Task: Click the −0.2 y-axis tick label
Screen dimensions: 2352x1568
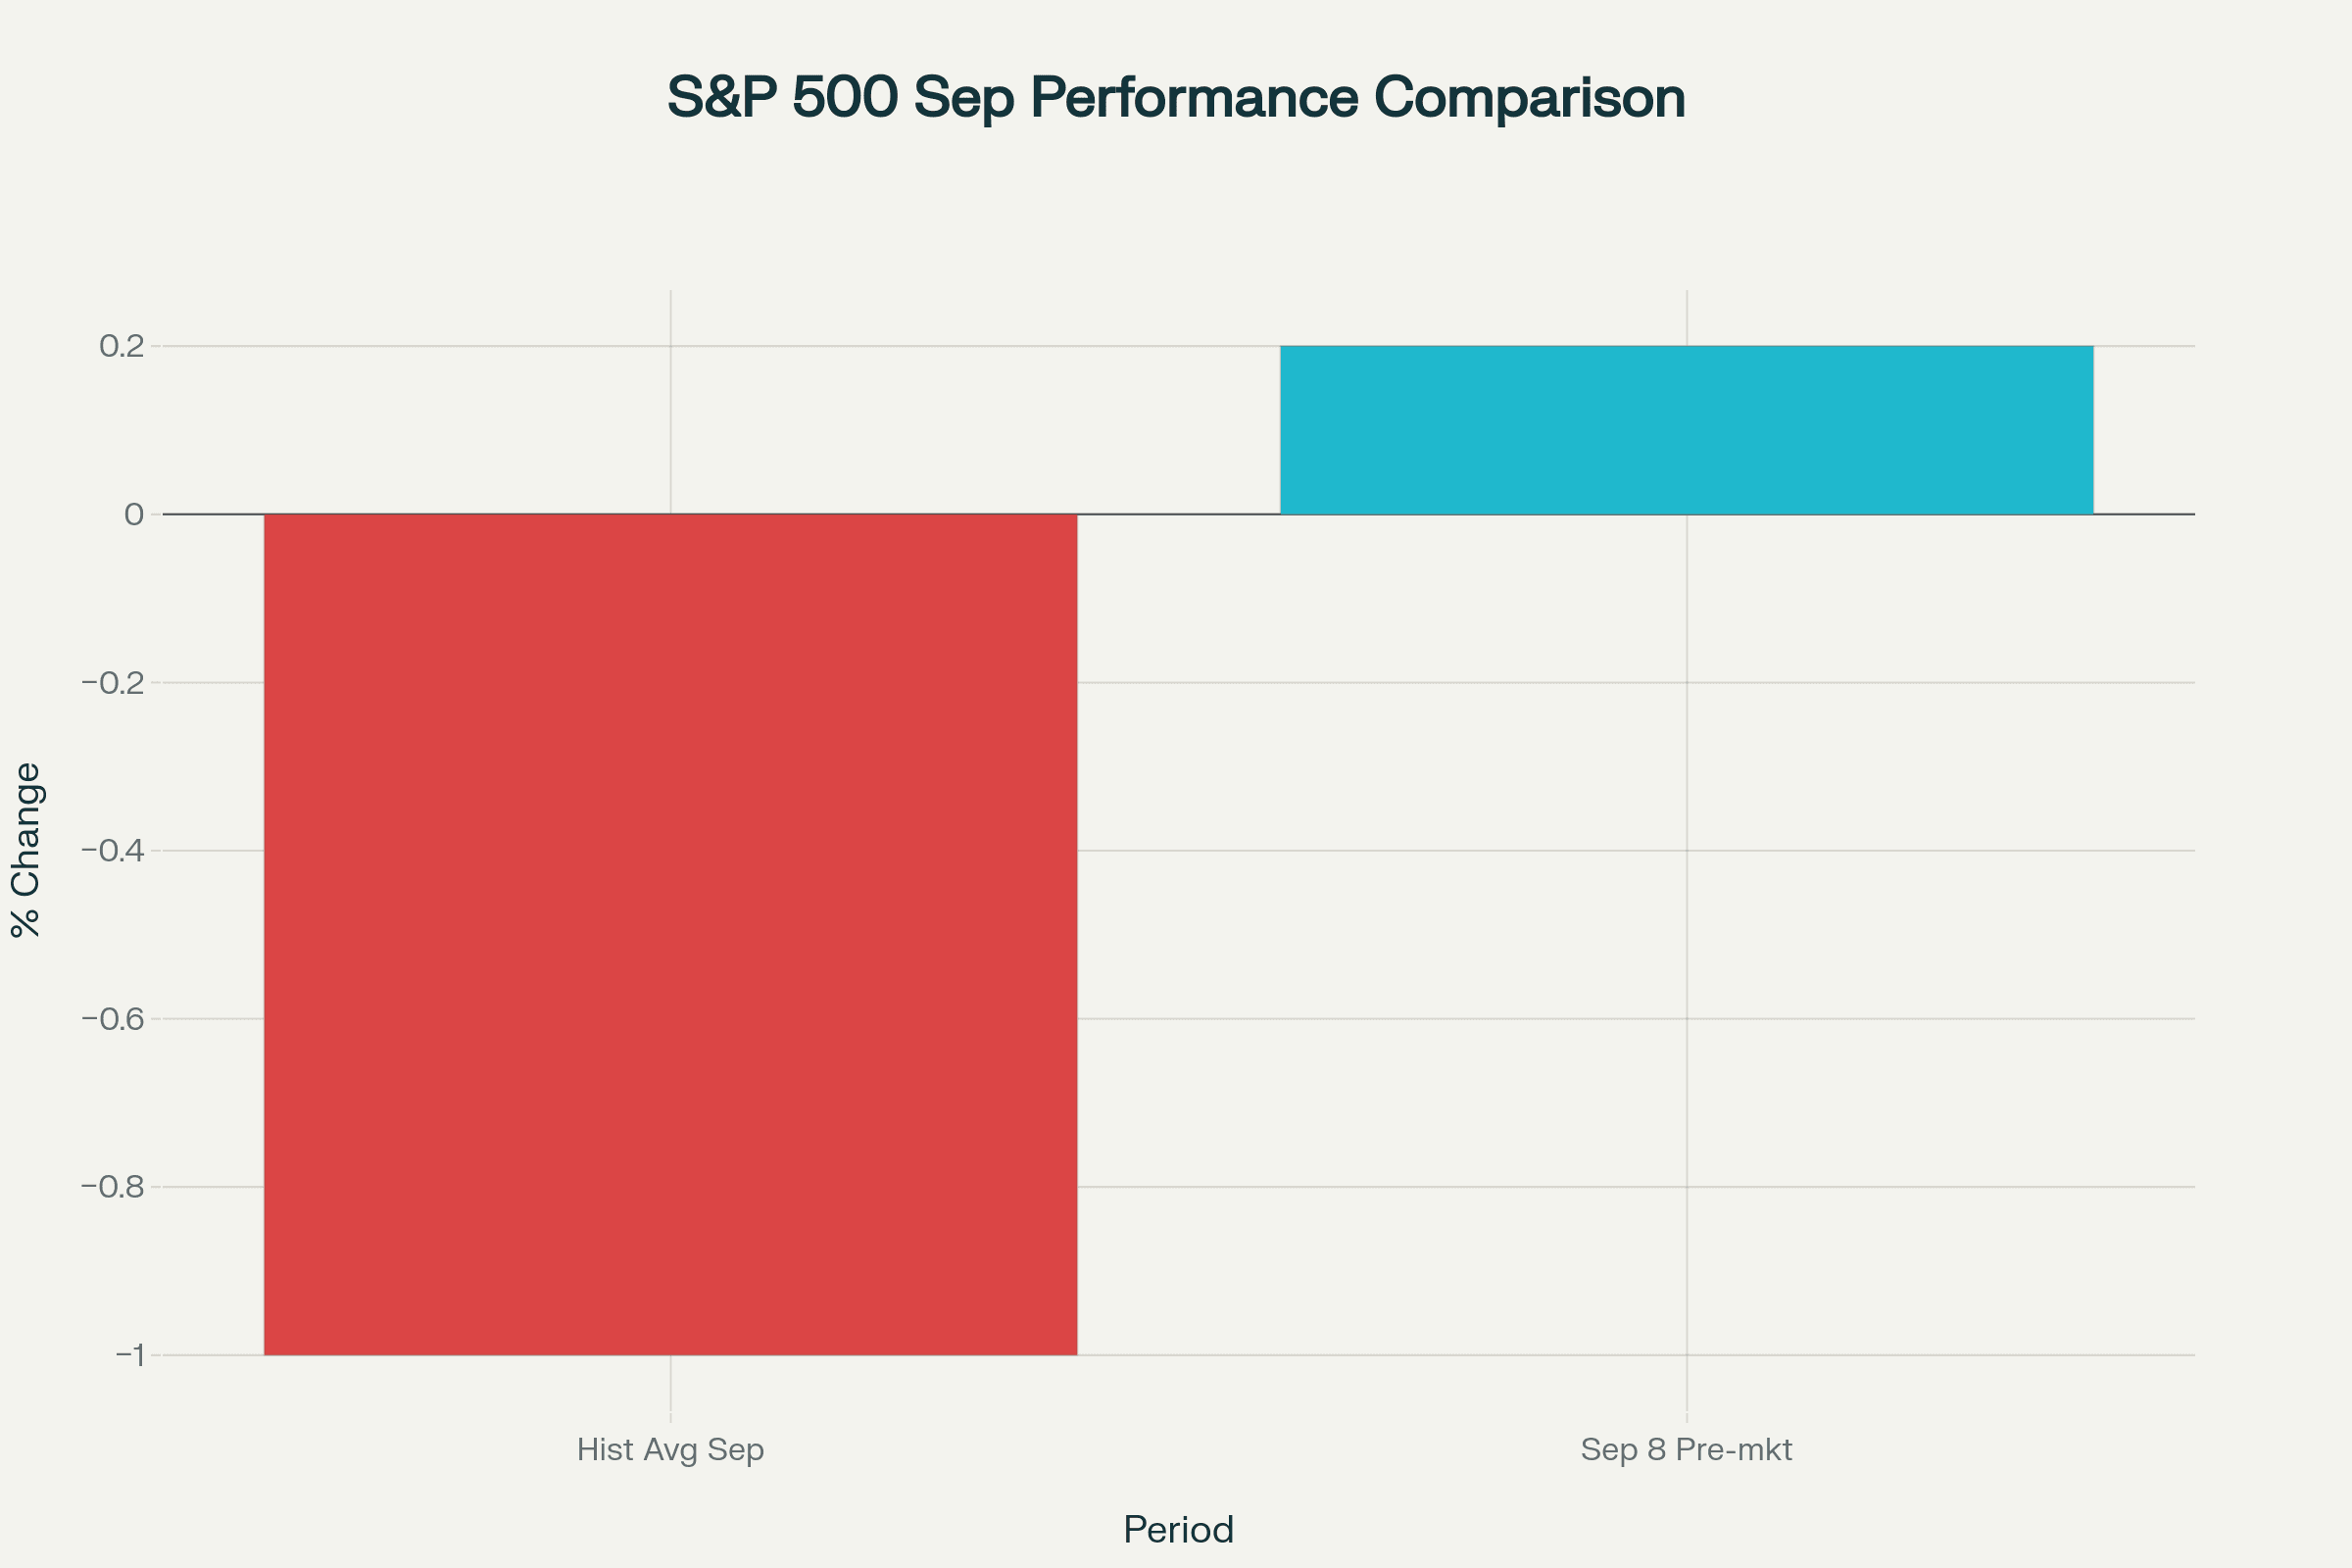Action: (x=113, y=683)
